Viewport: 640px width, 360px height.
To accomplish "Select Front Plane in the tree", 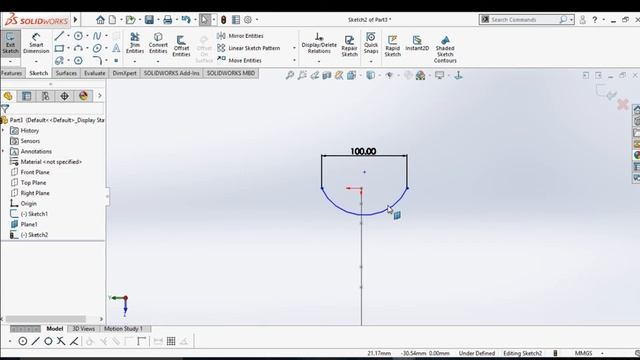I will 35,172.
